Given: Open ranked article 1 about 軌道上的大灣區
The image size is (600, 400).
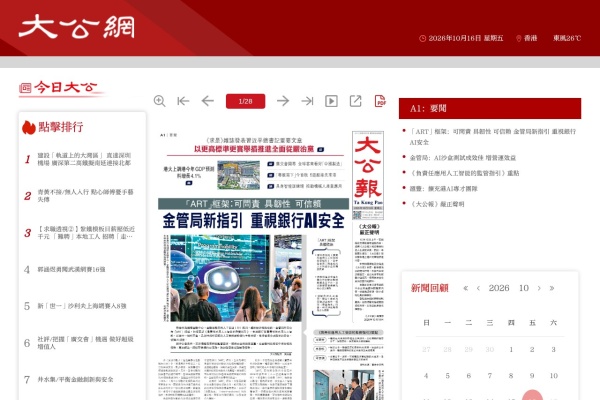Looking at the screenshot, I should 84,159.
